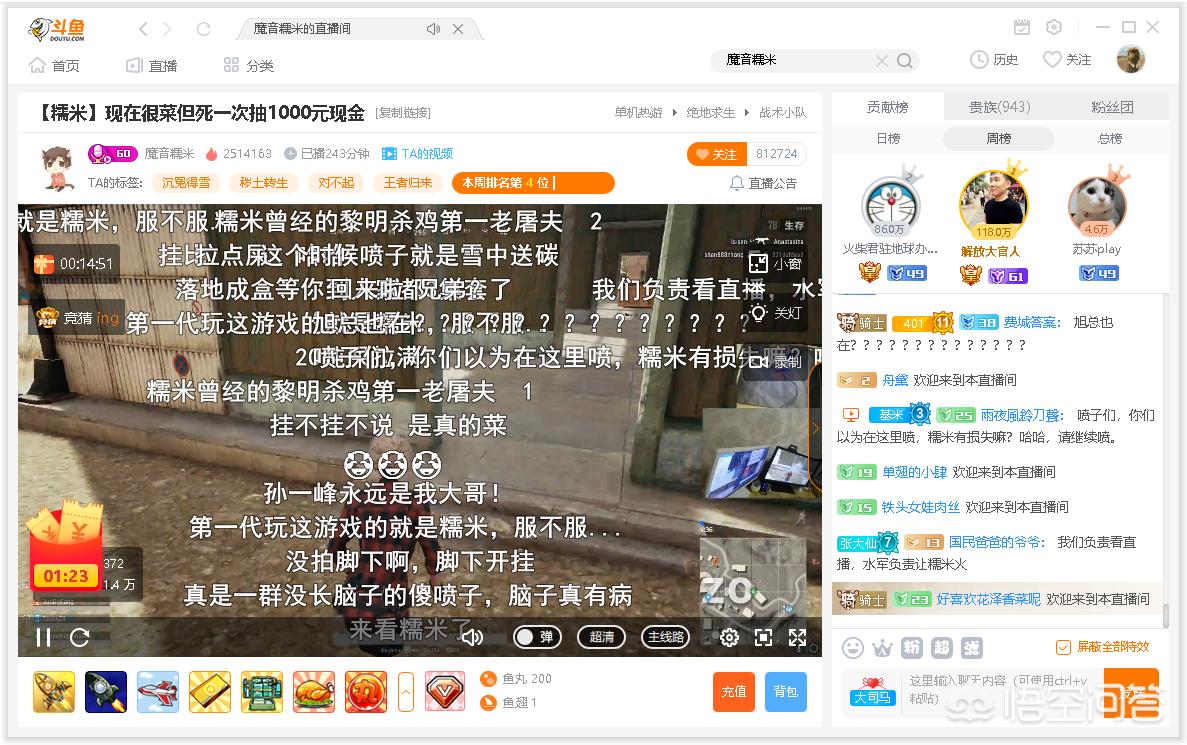Viewport: 1187px width, 745px height.
Task: Open 历史 watch history
Action: 994,60
